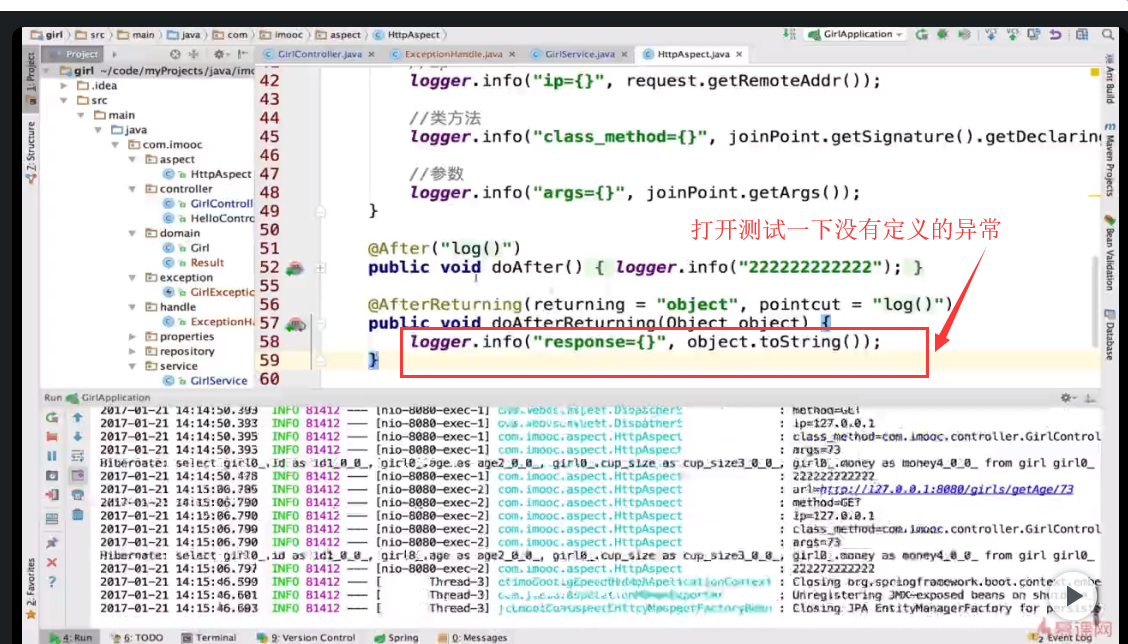Screen dimensions: 1128x644
Task: Click the exit icon in Run panel
Action: point(52,495)
